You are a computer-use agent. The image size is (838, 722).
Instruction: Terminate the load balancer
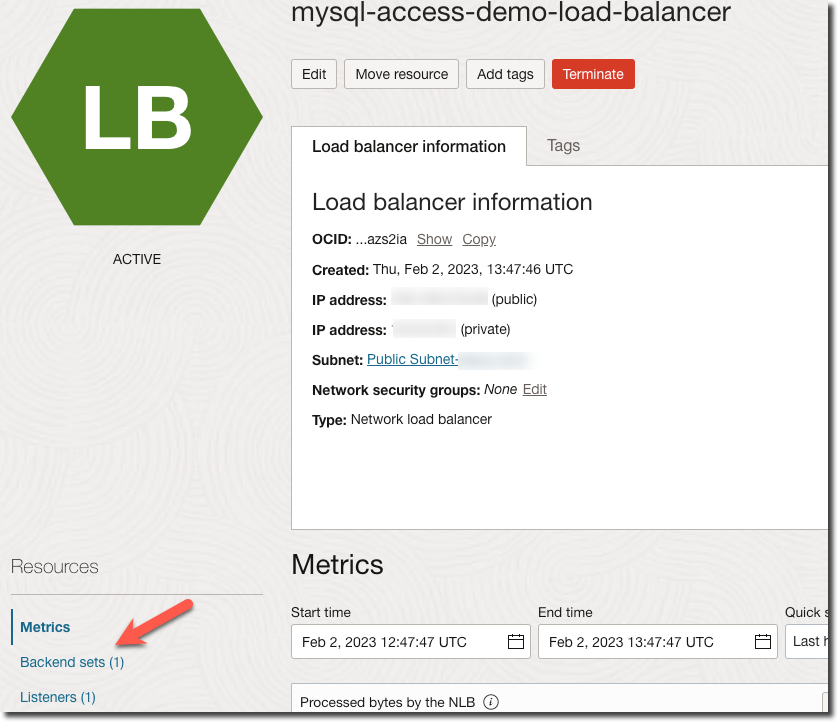tap(593, 73)
